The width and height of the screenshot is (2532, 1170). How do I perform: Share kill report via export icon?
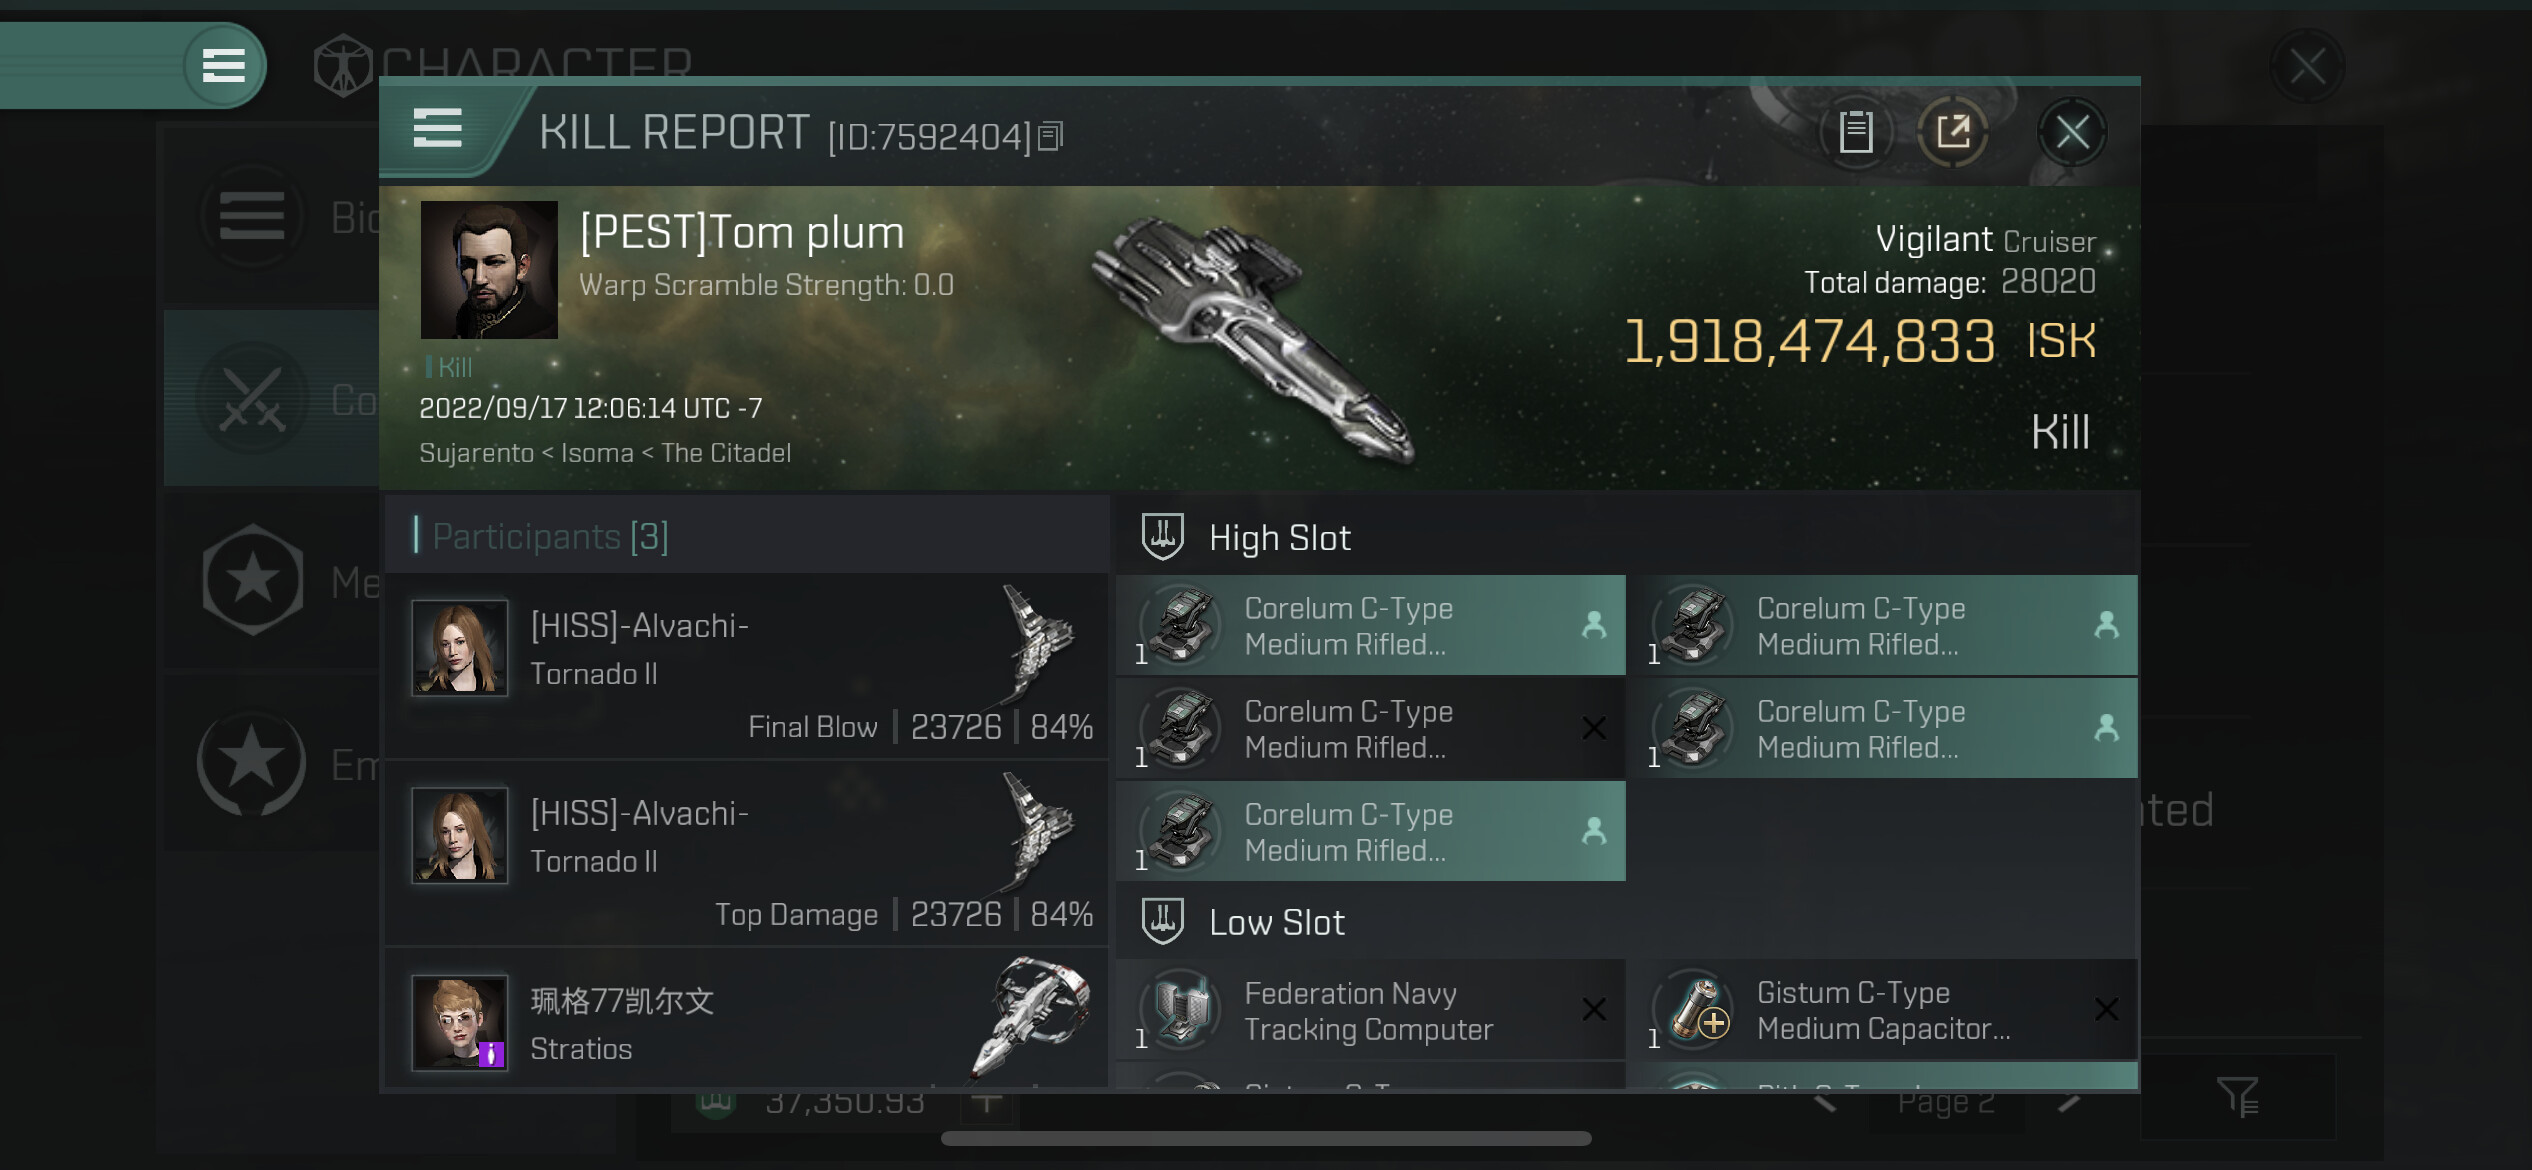click(x=1952, y=132)
